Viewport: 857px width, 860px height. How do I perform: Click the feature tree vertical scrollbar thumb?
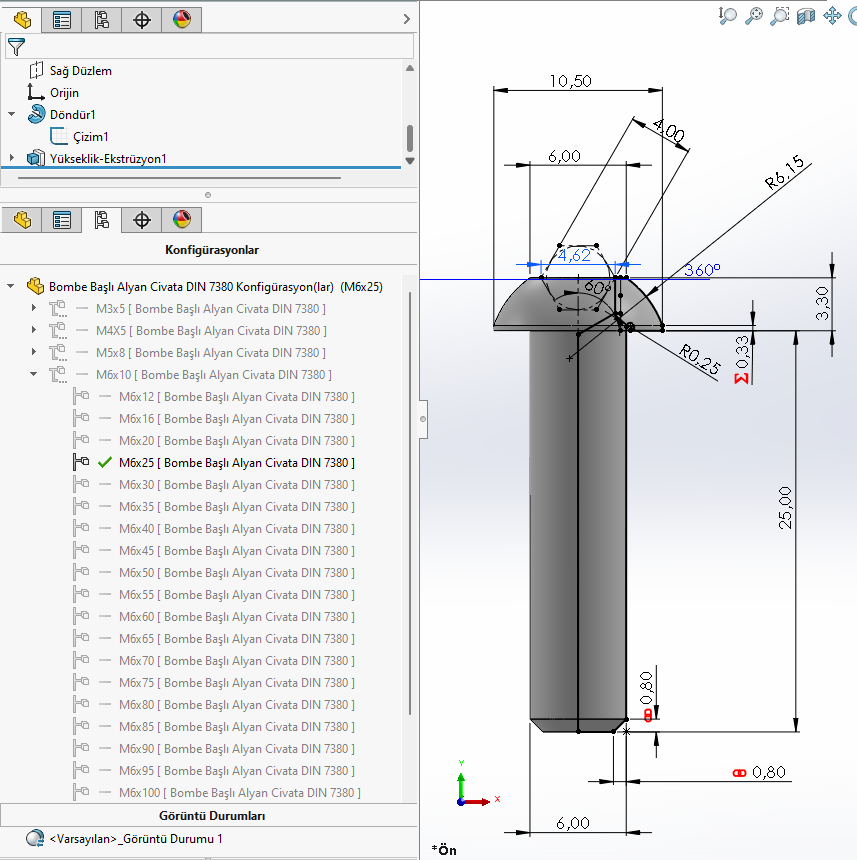pyautogui.click(x=409, y=138)
